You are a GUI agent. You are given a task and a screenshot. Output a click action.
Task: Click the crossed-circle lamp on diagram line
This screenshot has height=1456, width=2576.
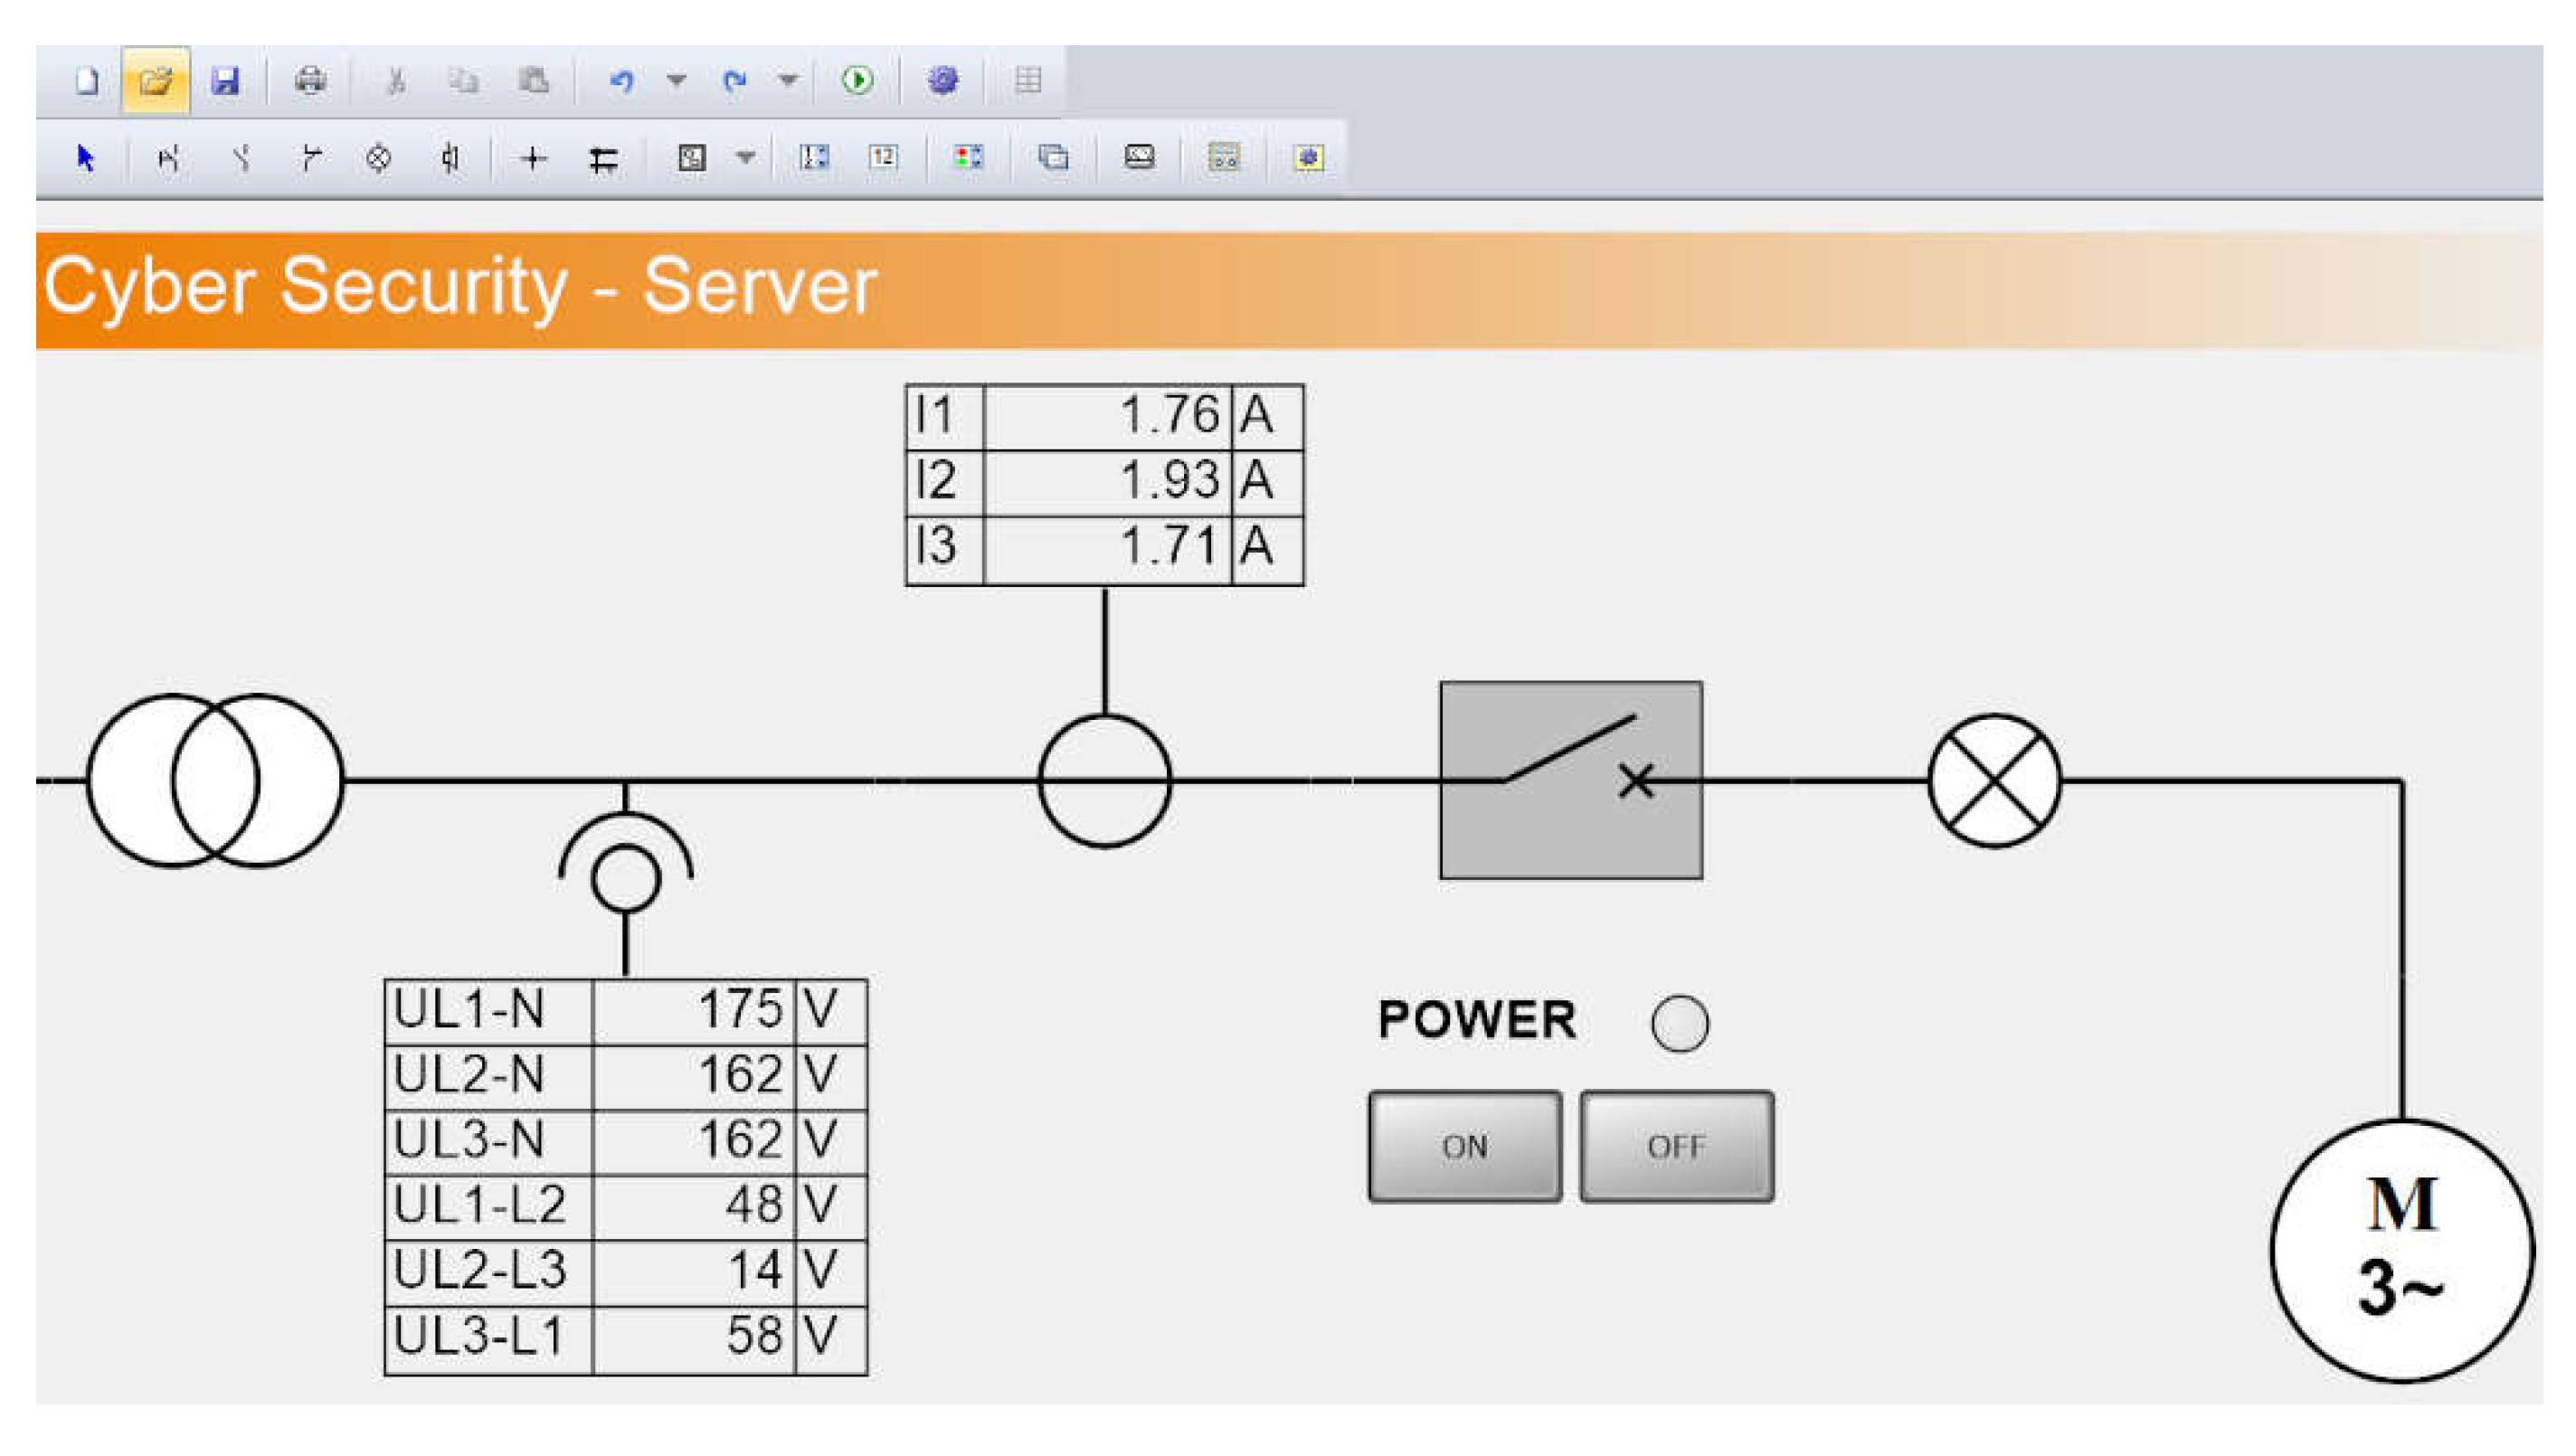1995,780
